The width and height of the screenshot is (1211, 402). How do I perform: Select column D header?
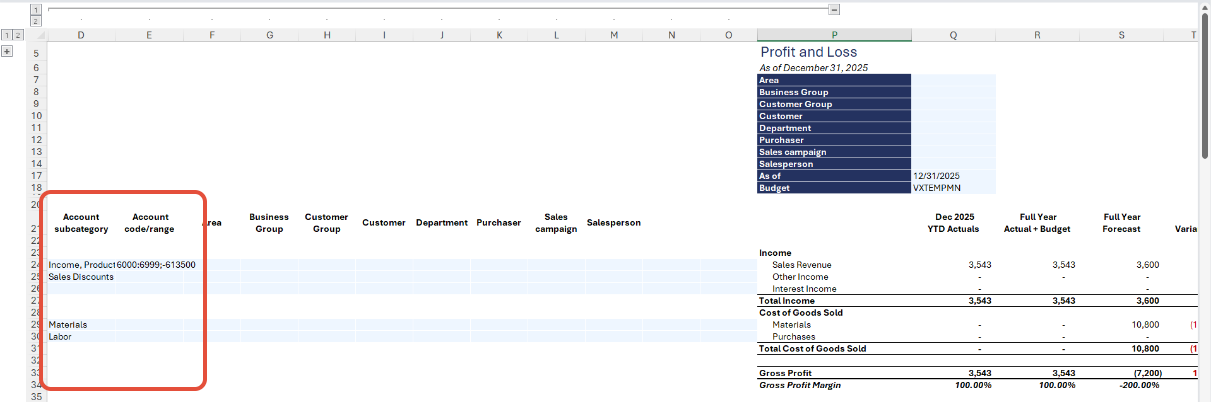(80, 35)
